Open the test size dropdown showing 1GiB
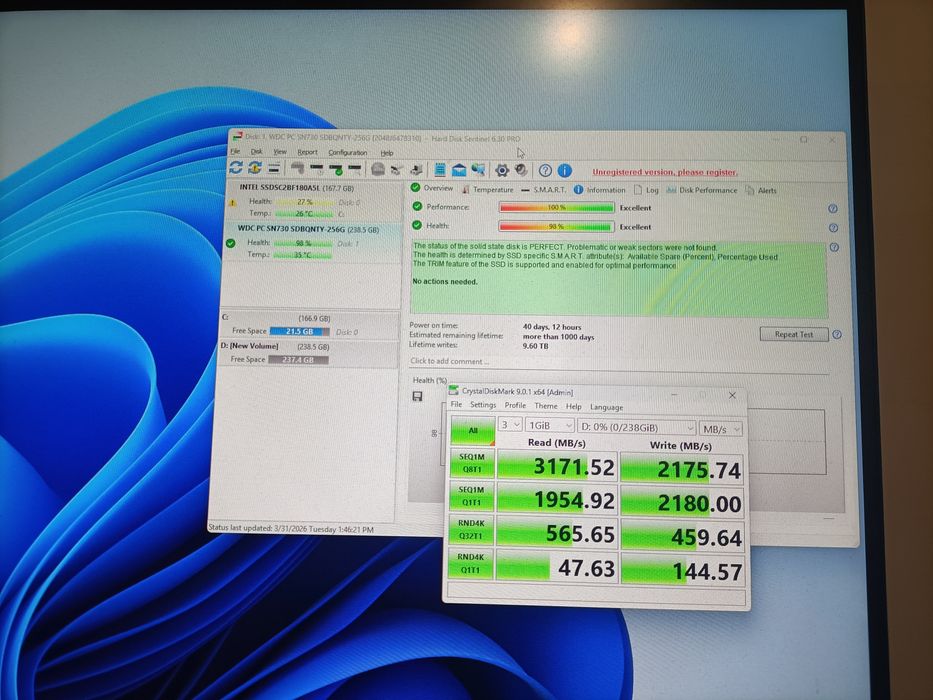Image resolution: width=933 pixels, height=700 pixels. 550,426
